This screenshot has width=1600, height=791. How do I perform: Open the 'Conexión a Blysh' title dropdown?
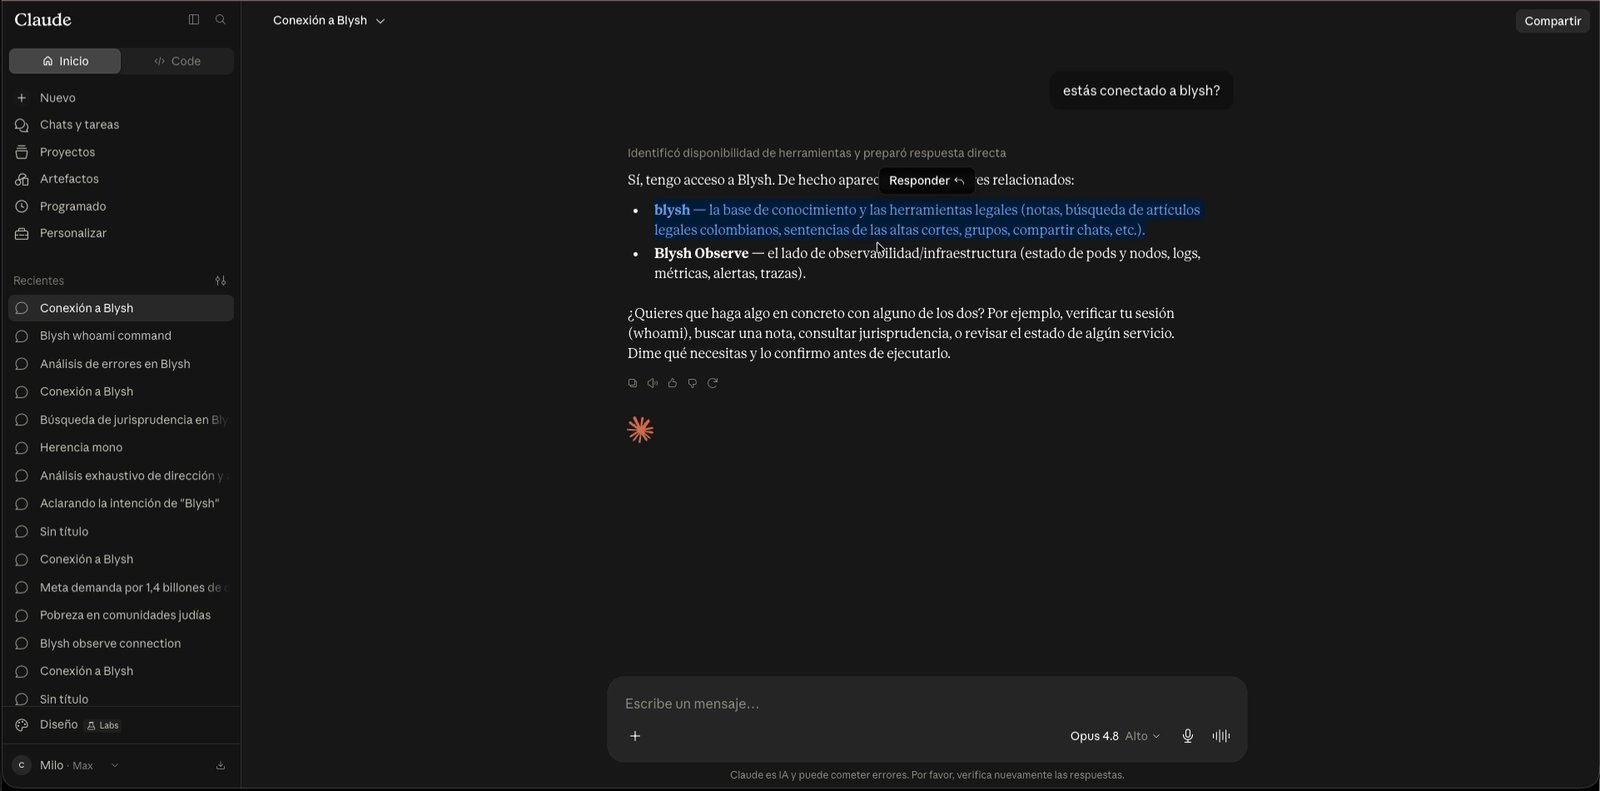328,20
